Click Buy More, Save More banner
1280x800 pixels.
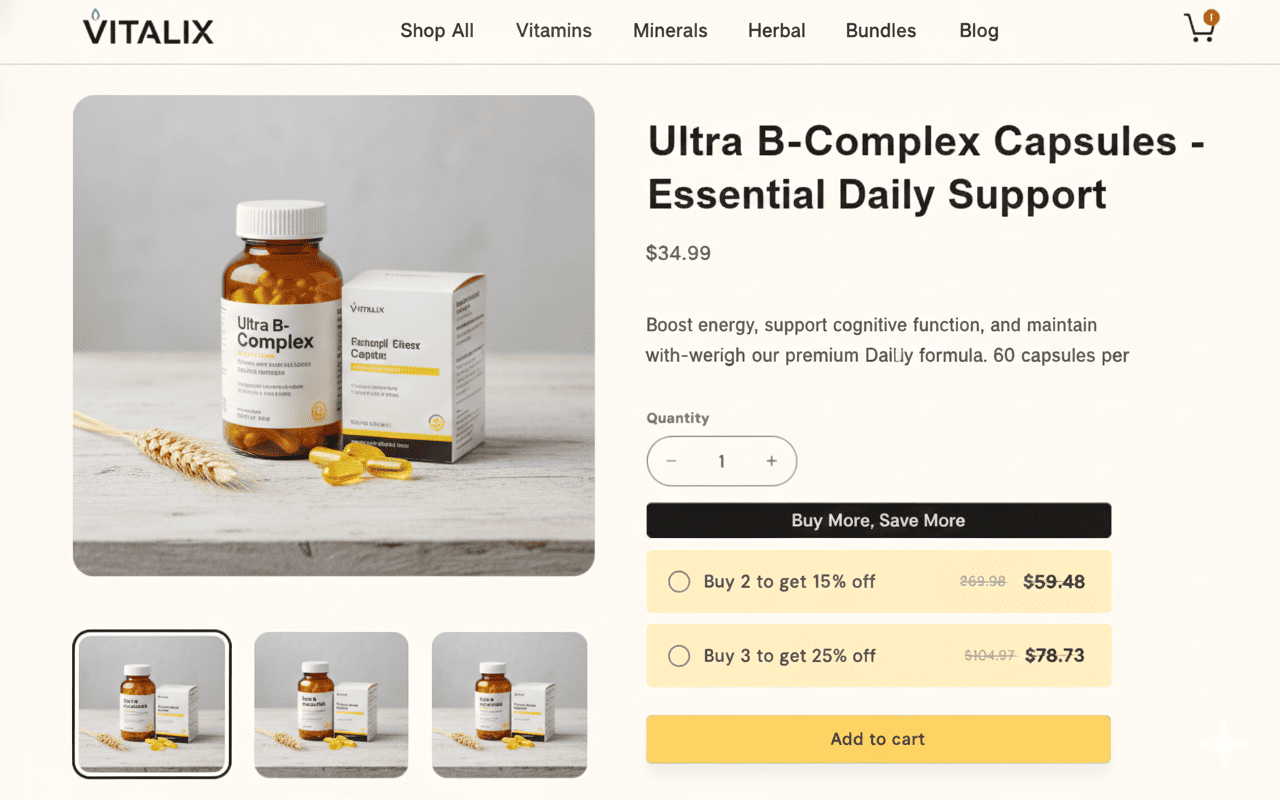(x=878, y=520)
